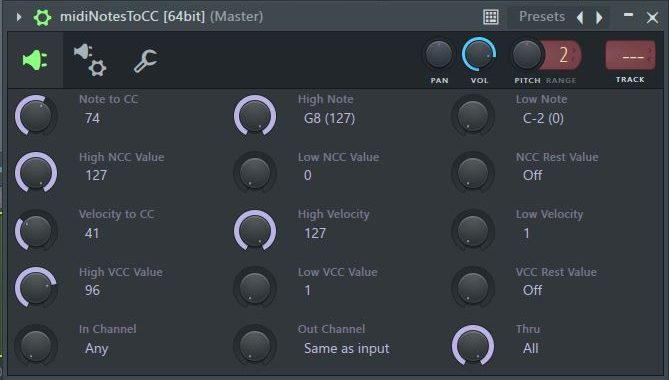Viewport: 669px width, 380px height.
Task: Open the grid preset browser icon
Action: (x=491, y=17)
